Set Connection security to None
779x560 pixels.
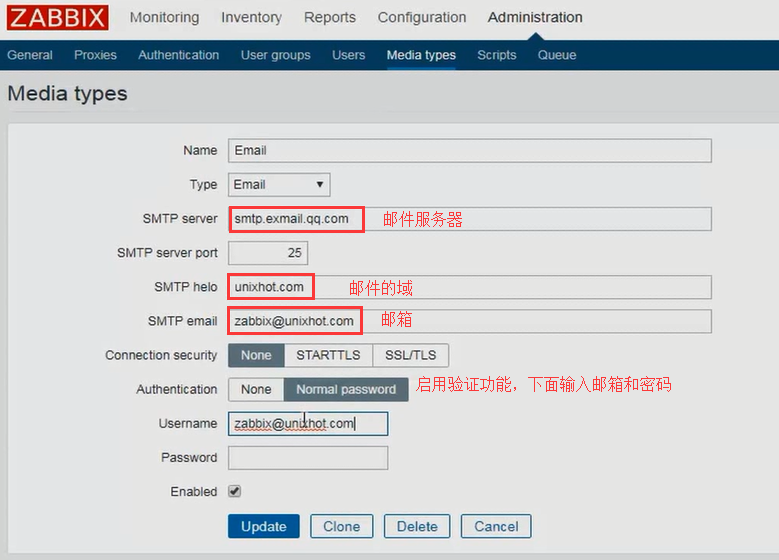pos(256,355)
